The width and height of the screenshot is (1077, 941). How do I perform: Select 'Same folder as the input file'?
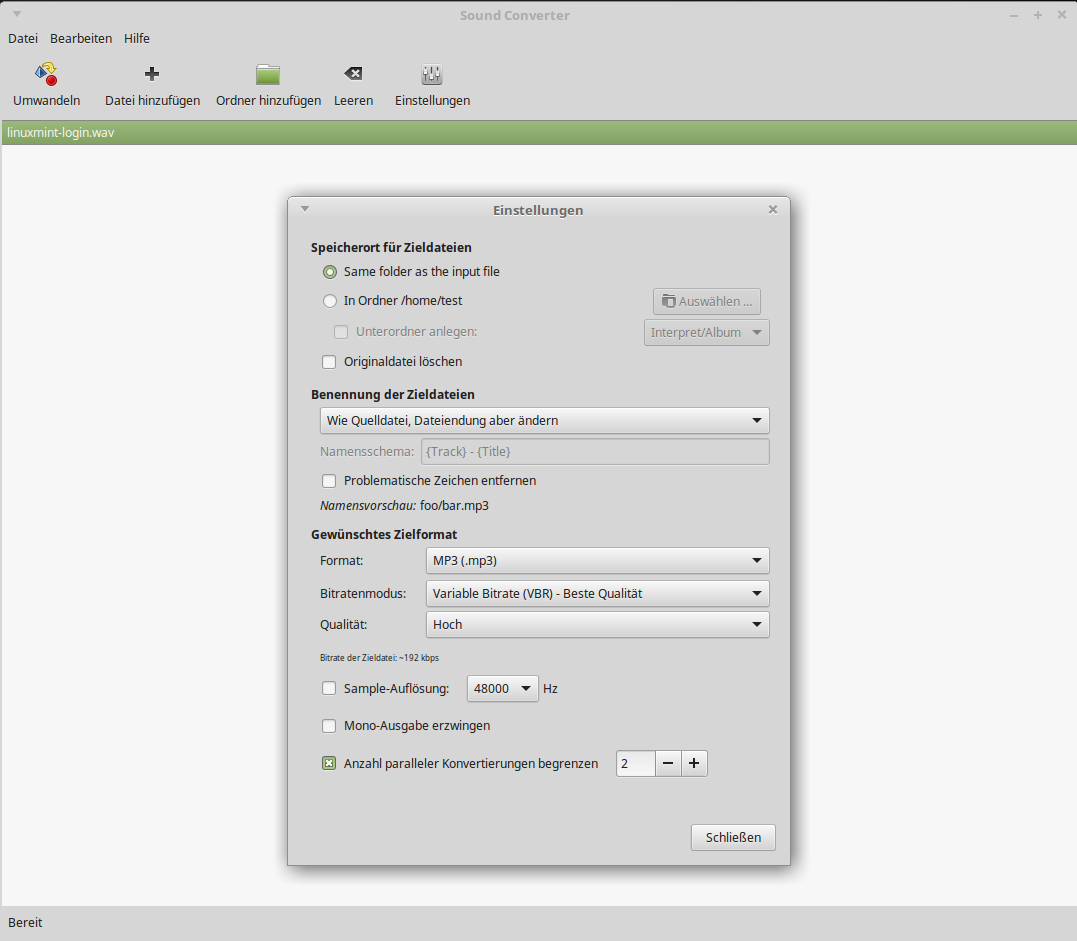(x=330, y=272)
